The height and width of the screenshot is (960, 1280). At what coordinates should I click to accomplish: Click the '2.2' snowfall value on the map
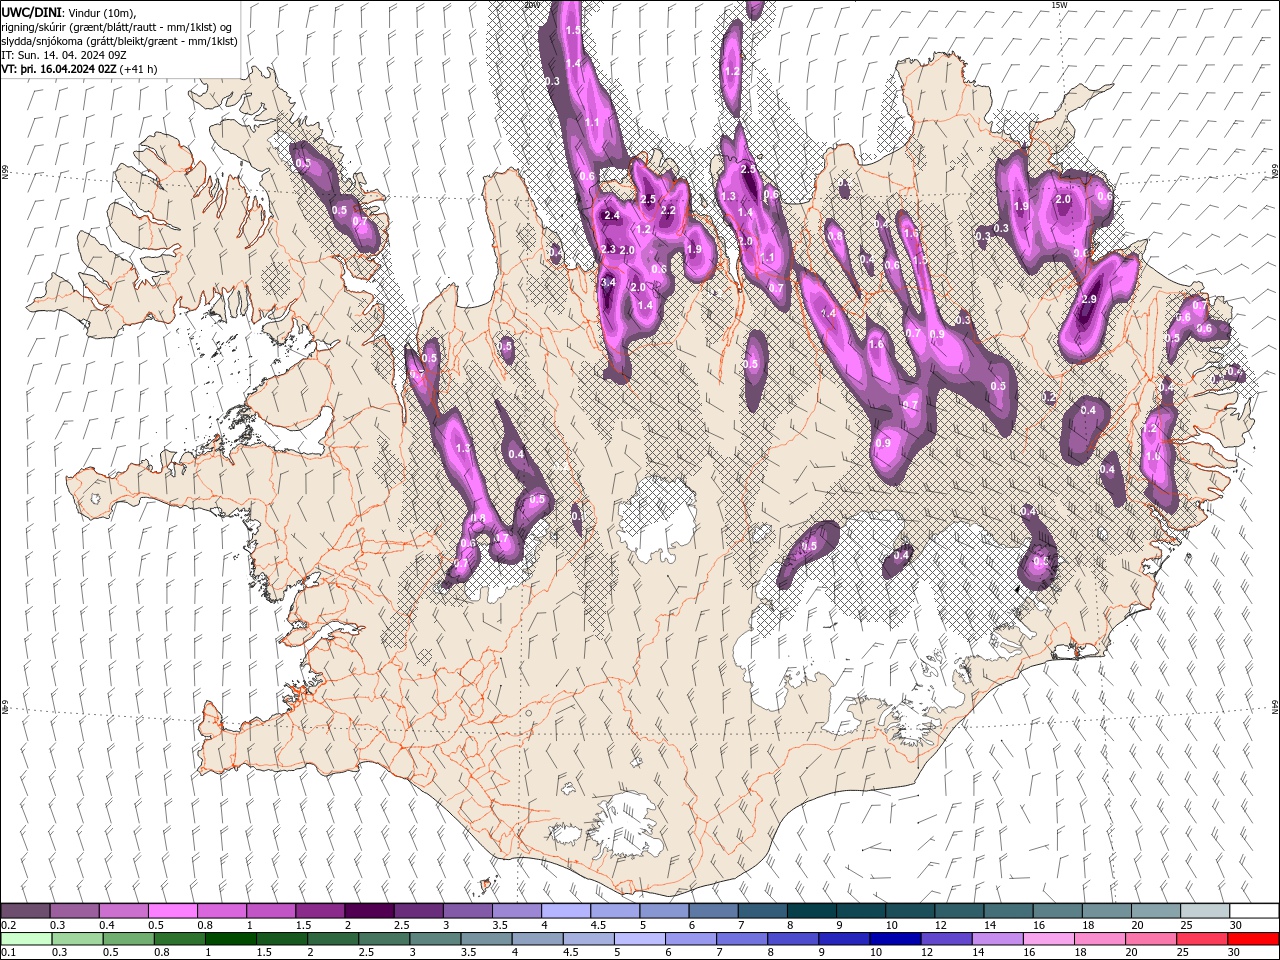coord(668,211)
